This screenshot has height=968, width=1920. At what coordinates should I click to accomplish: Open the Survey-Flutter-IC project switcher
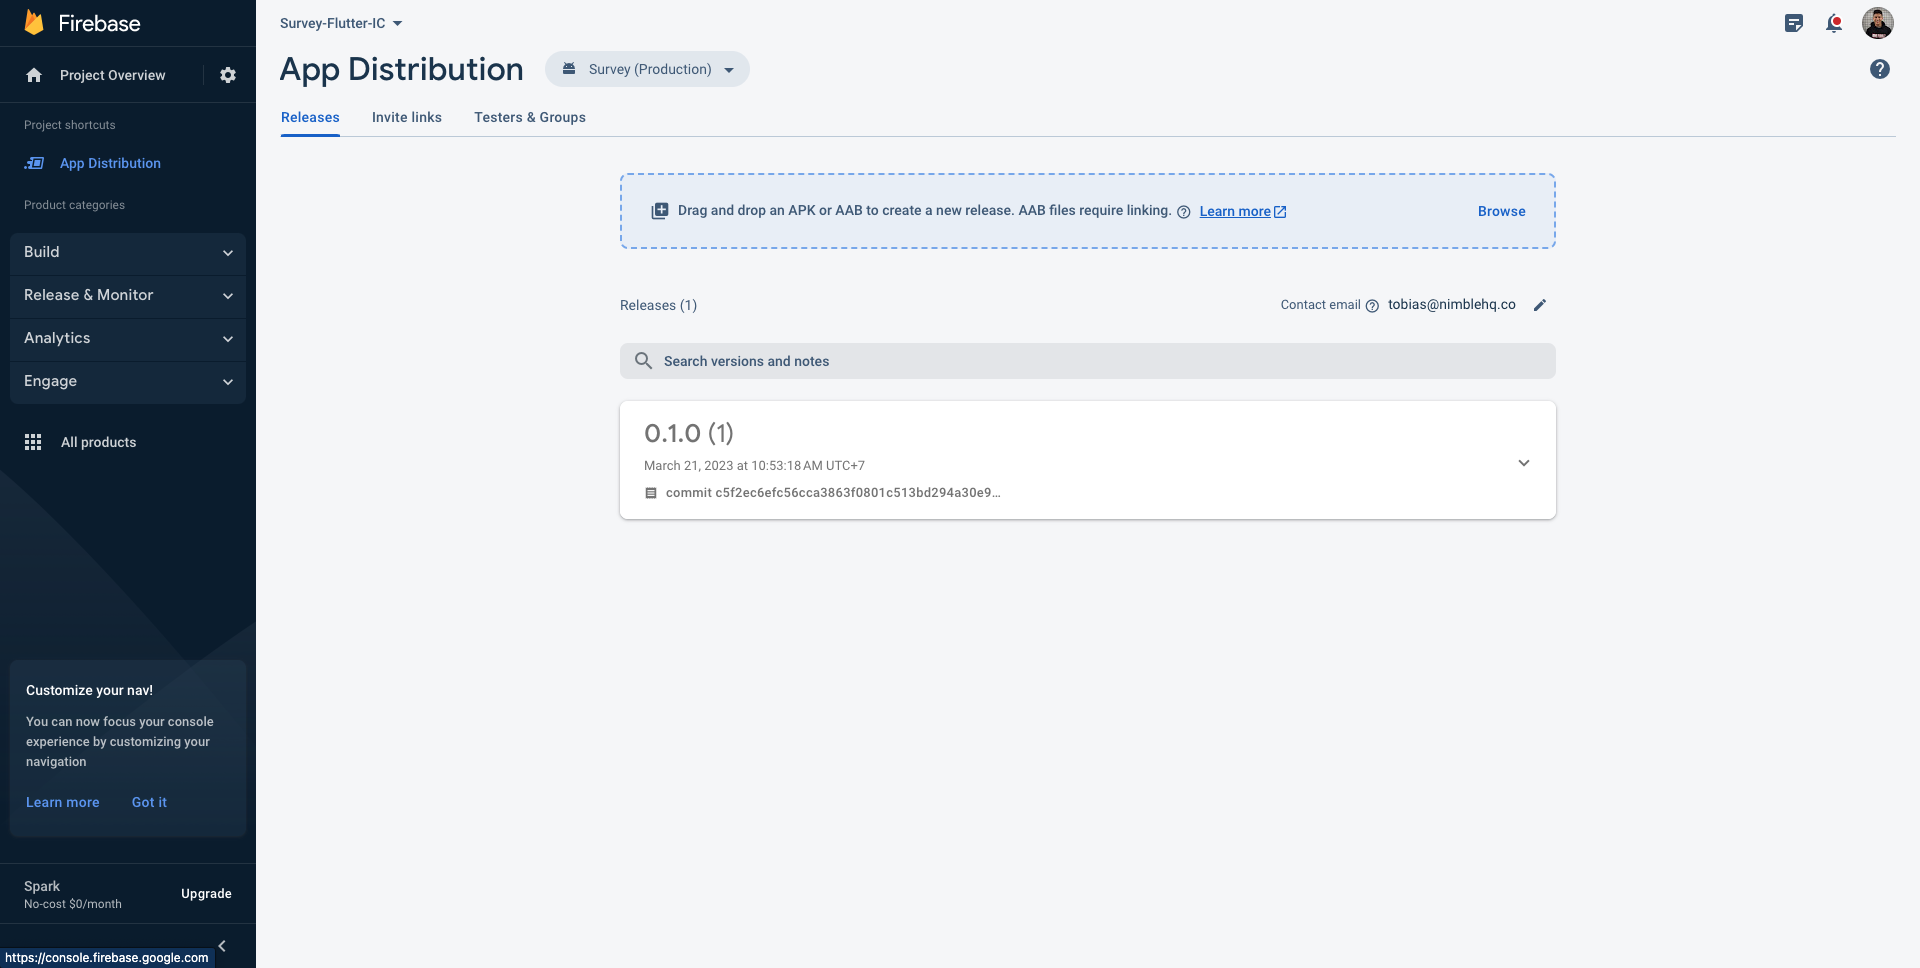(x=340, y=23)
